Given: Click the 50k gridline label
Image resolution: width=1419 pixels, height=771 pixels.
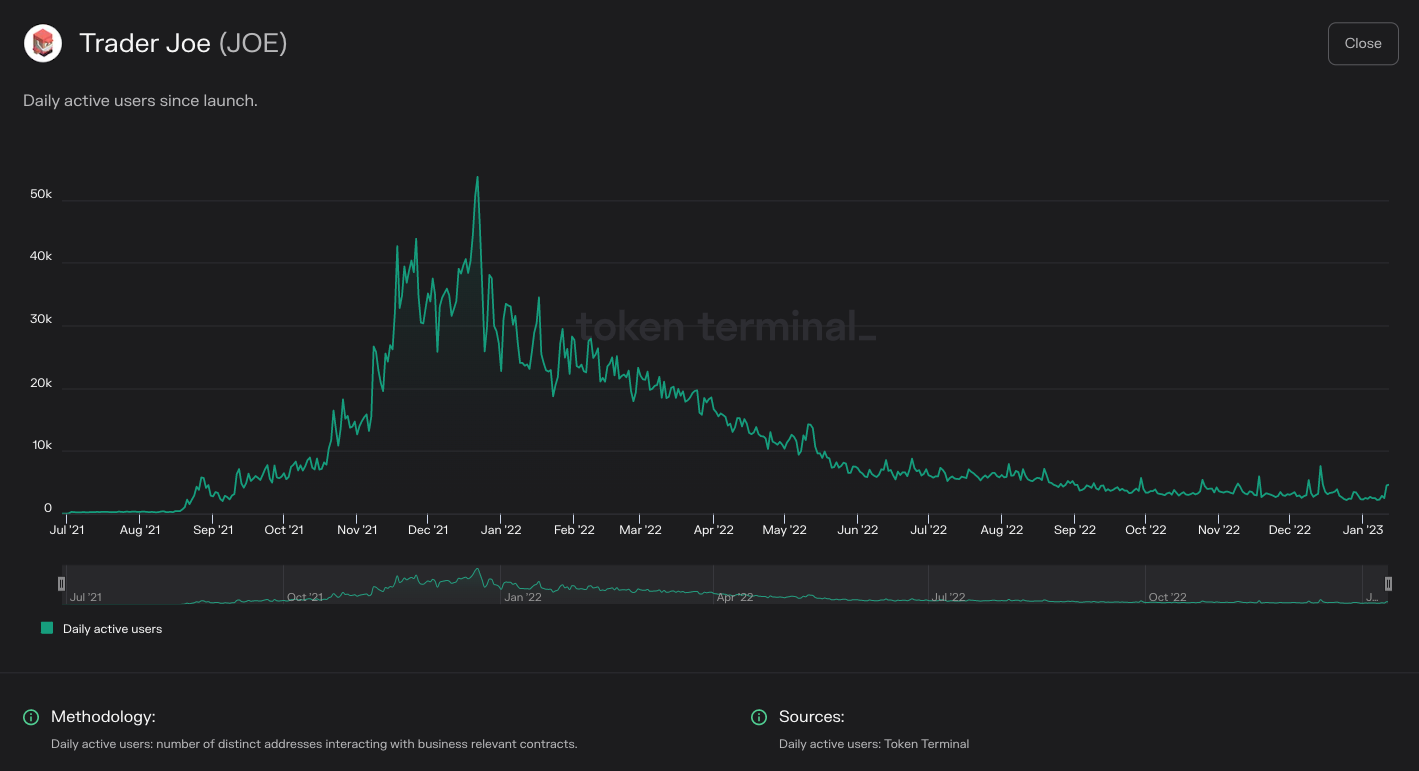Looking at the screenshot, I should [40, 193].
